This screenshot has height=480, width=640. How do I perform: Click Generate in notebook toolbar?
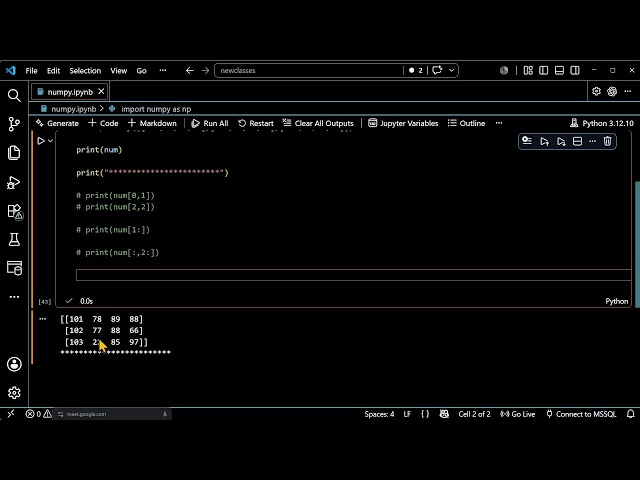[57, 123]
